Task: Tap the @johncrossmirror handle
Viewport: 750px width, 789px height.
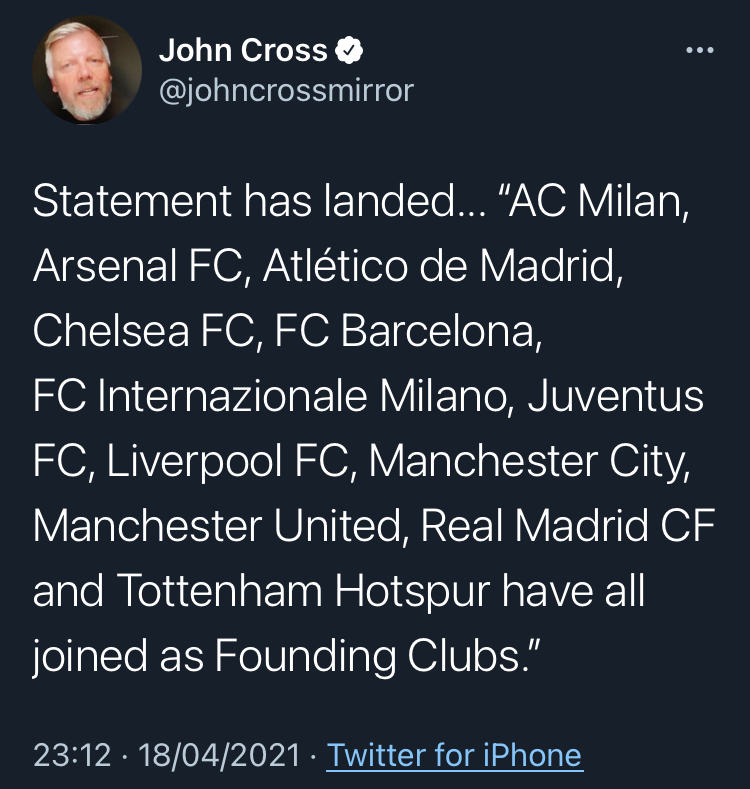Action: coord(286,91)
